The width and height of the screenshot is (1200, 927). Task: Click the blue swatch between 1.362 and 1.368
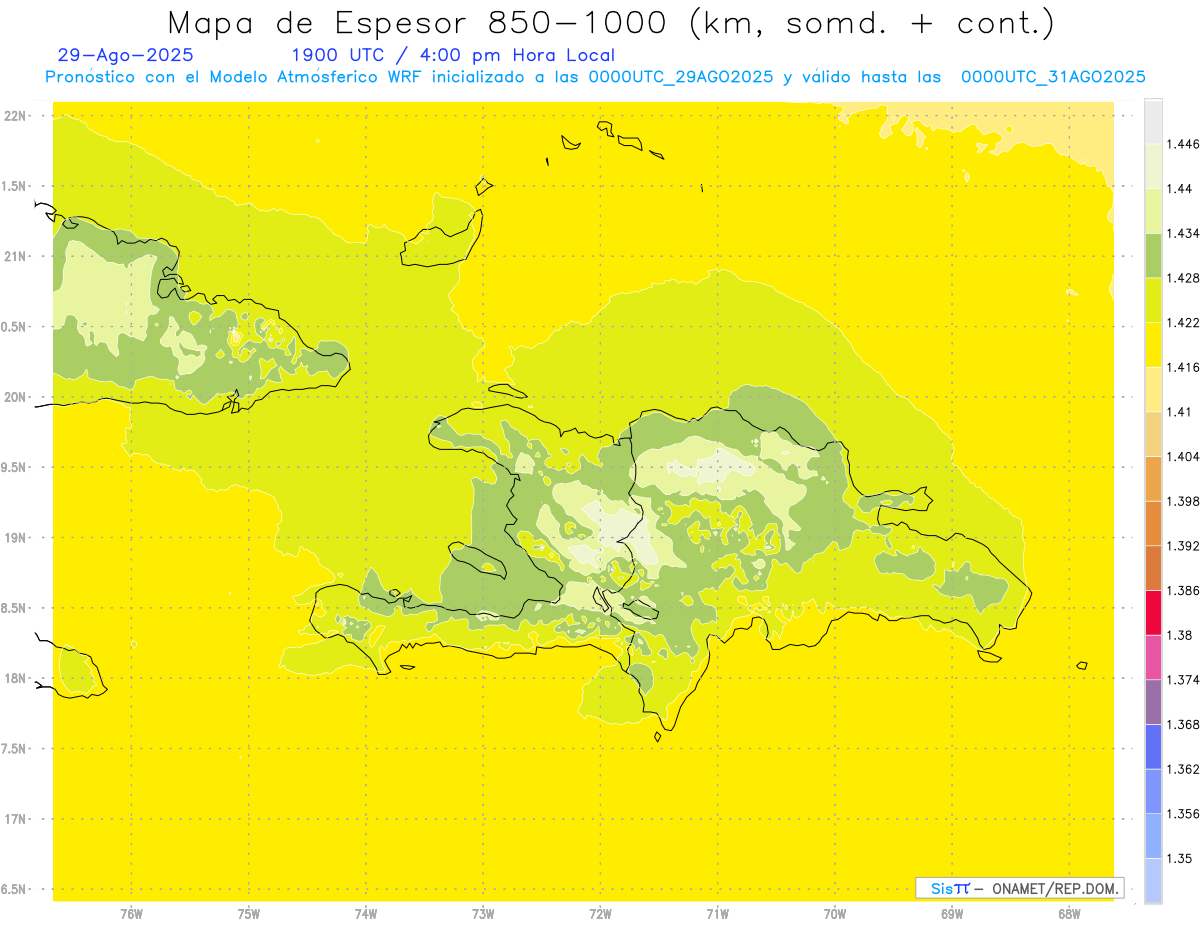click(1153, 746)
